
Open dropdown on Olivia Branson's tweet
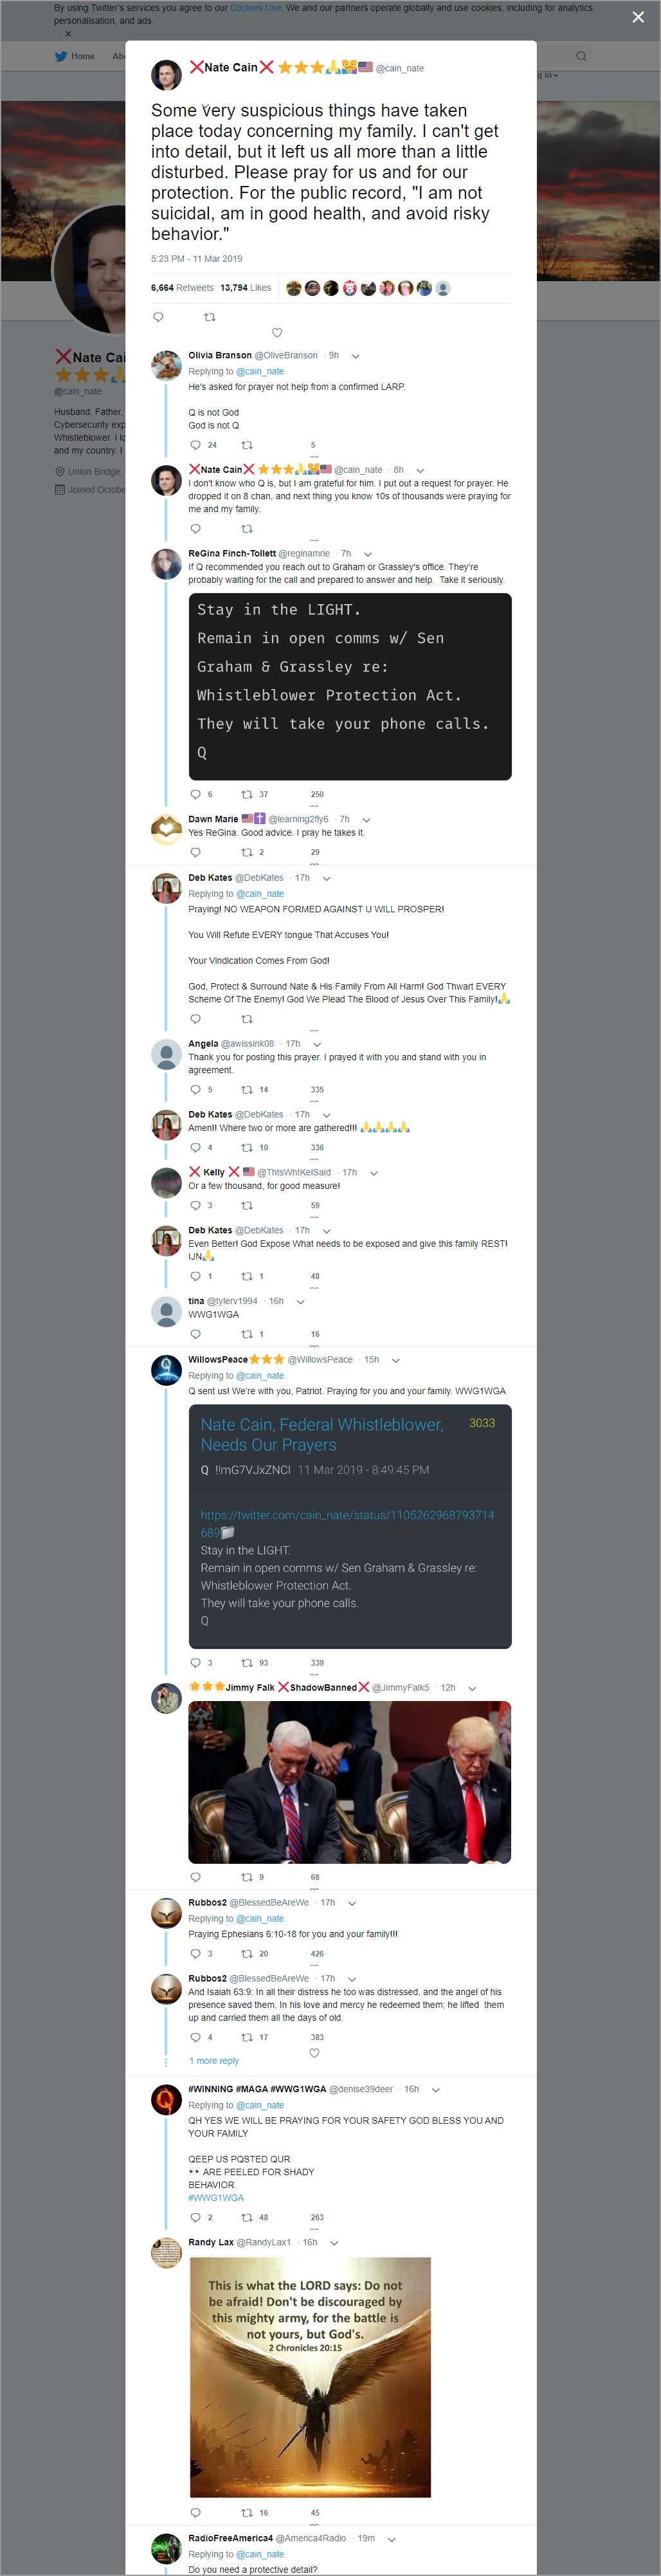(x=356, y=356)
